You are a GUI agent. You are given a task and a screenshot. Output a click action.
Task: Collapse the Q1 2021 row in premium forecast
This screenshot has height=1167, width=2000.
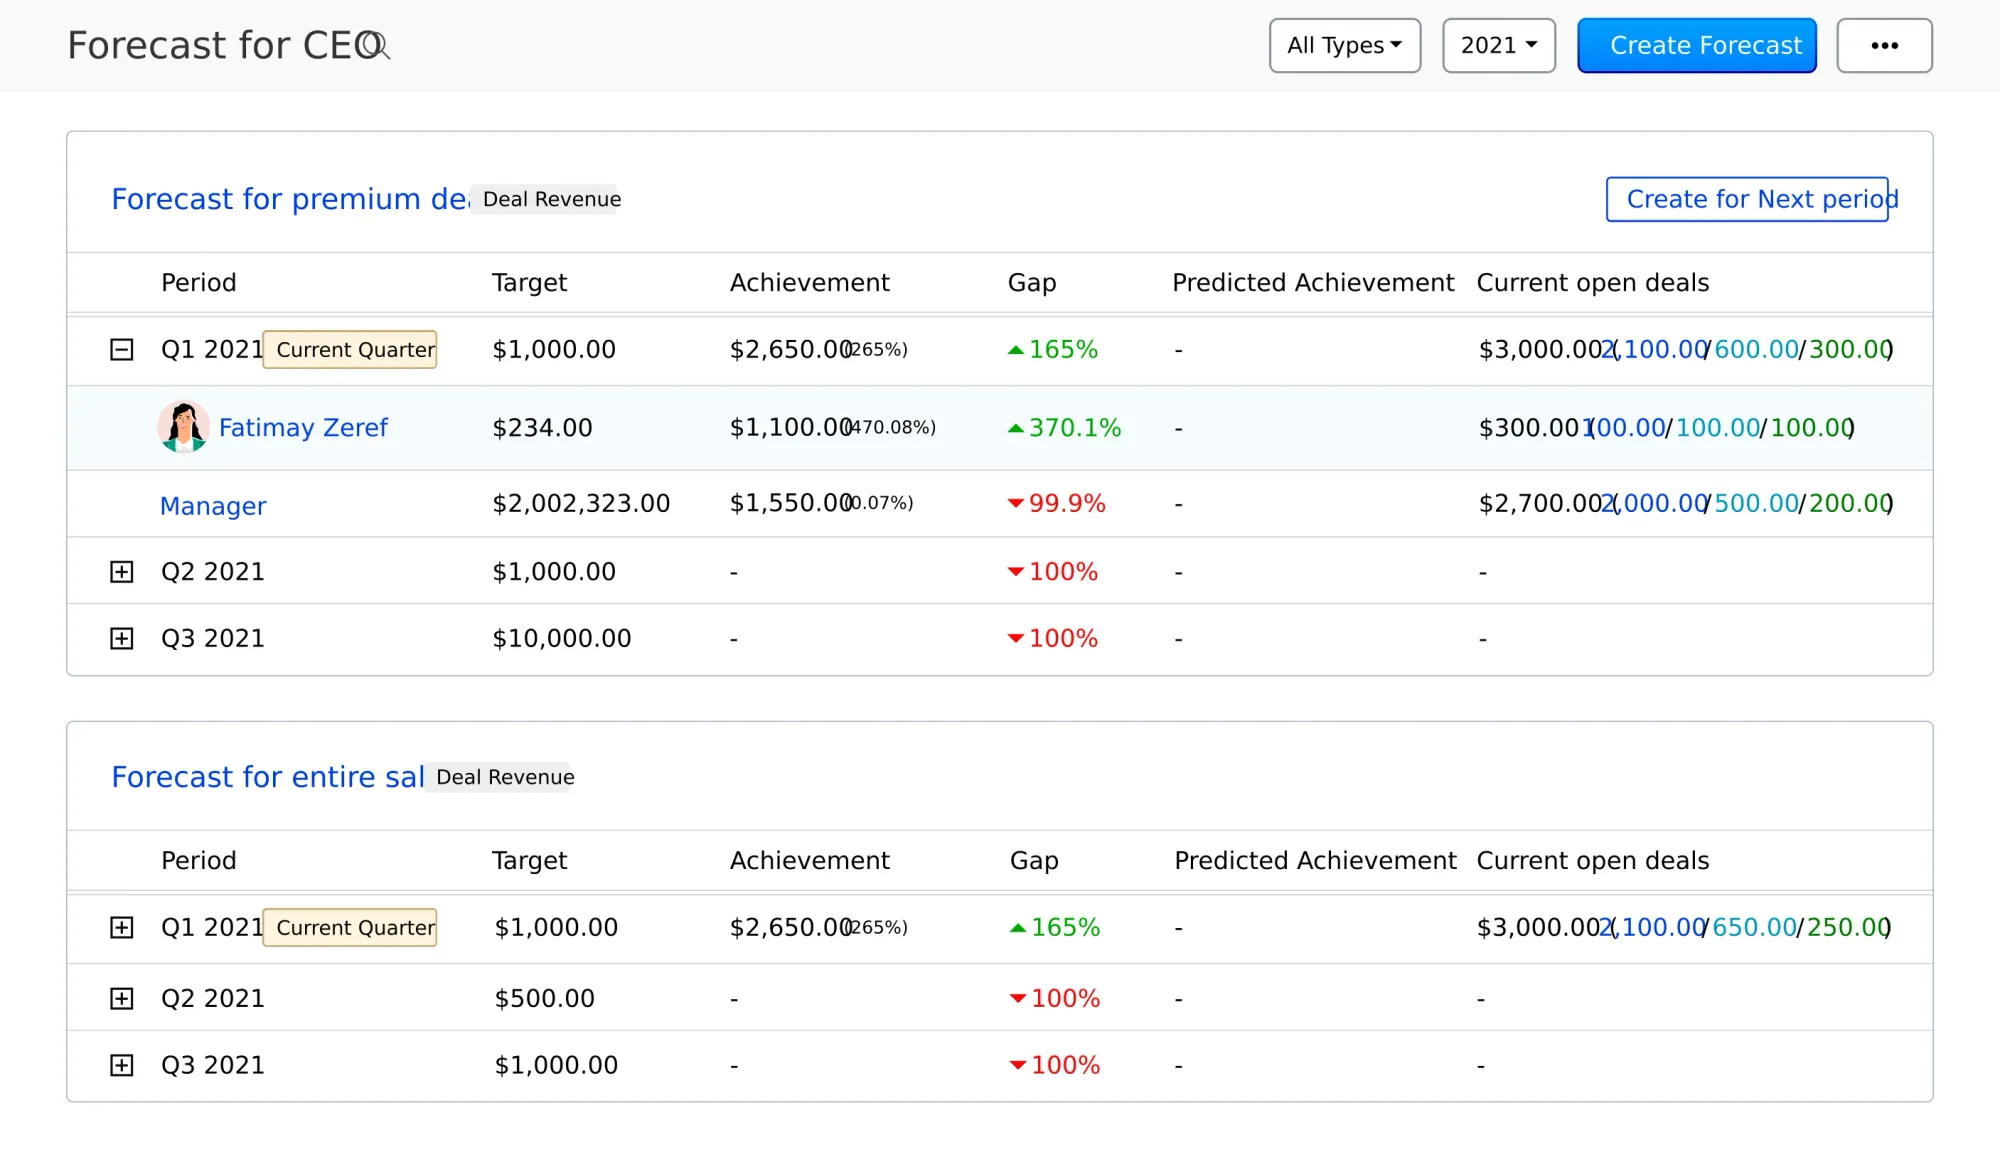point(122,349)
